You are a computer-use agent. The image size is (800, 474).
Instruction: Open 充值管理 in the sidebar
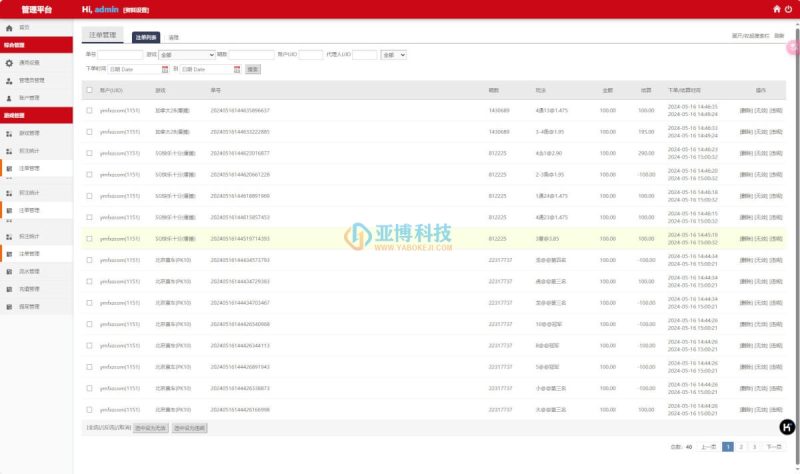click(x=36, y=289)
